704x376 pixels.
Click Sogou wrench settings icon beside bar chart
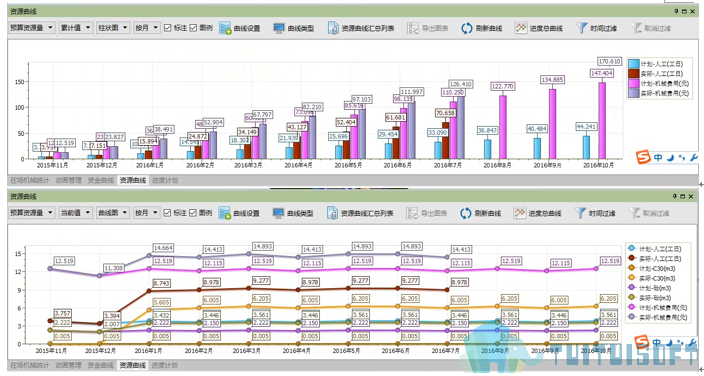pos(694,158)
